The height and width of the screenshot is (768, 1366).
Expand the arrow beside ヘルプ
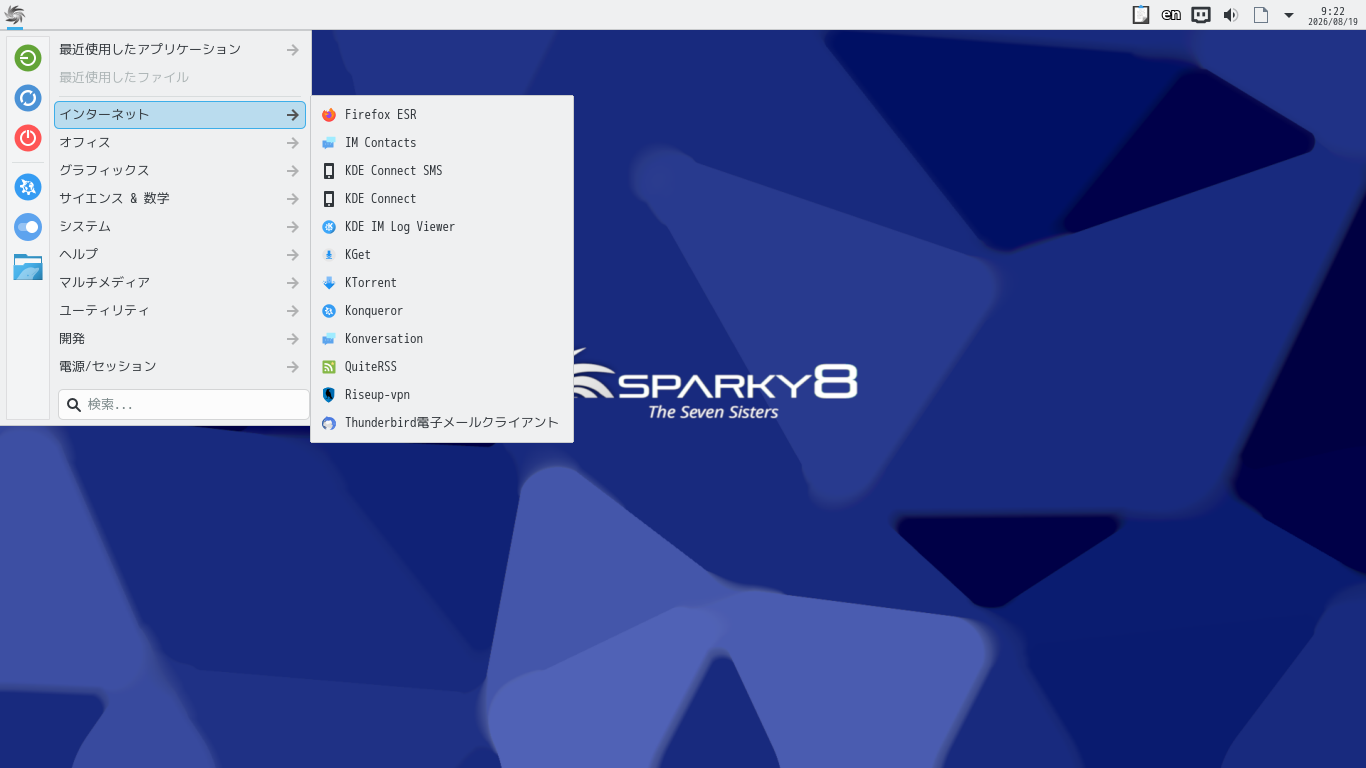(x=292, y=255)
